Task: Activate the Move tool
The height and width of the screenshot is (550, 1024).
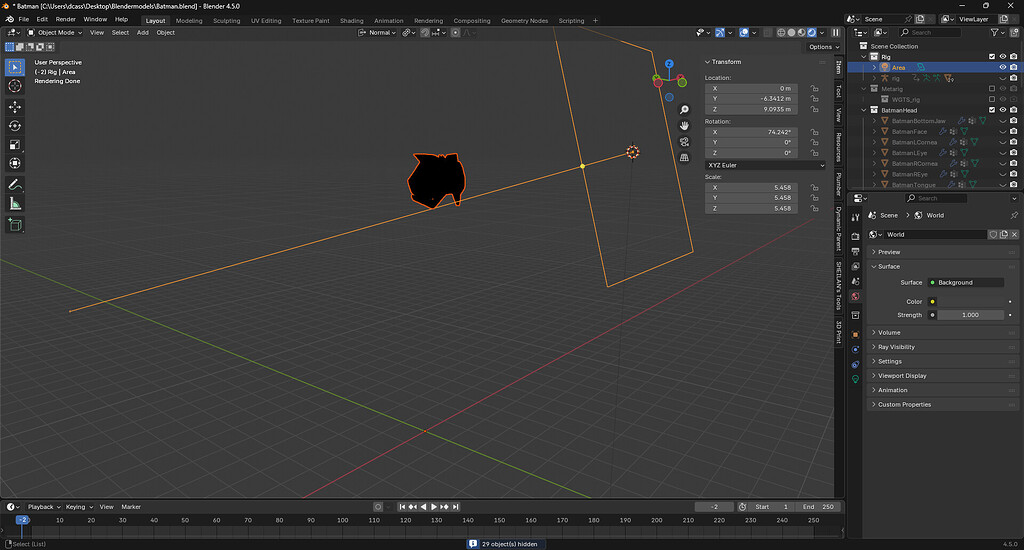Action: point(15,106)
